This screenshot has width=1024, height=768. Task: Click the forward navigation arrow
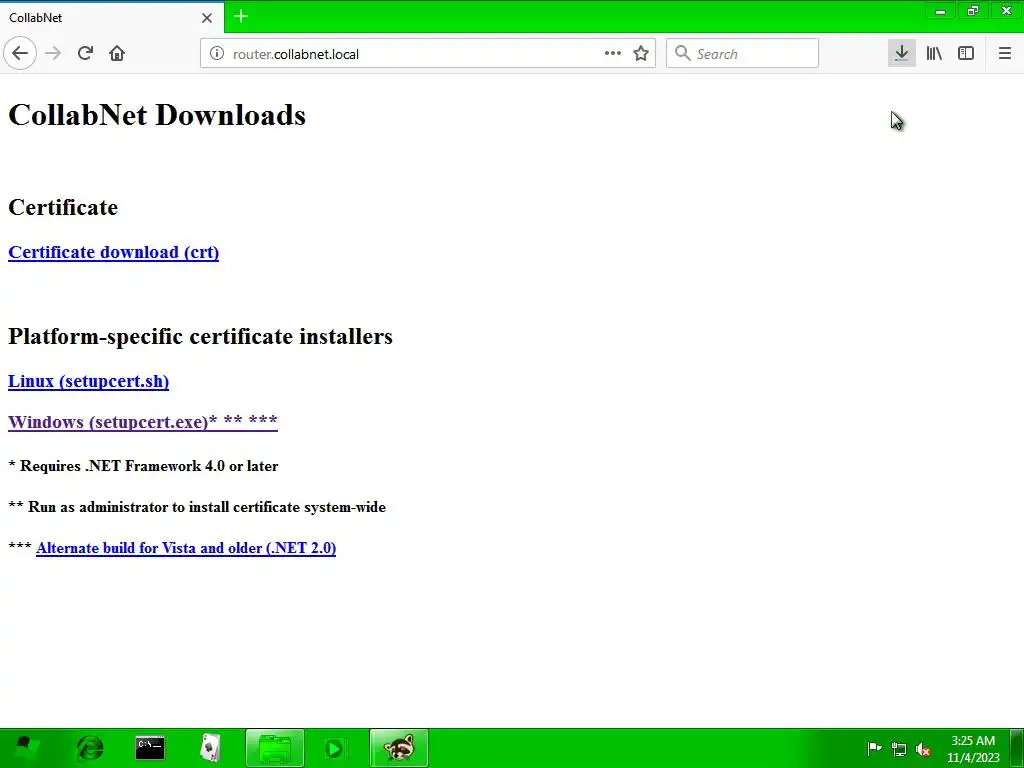click(53, 54)
